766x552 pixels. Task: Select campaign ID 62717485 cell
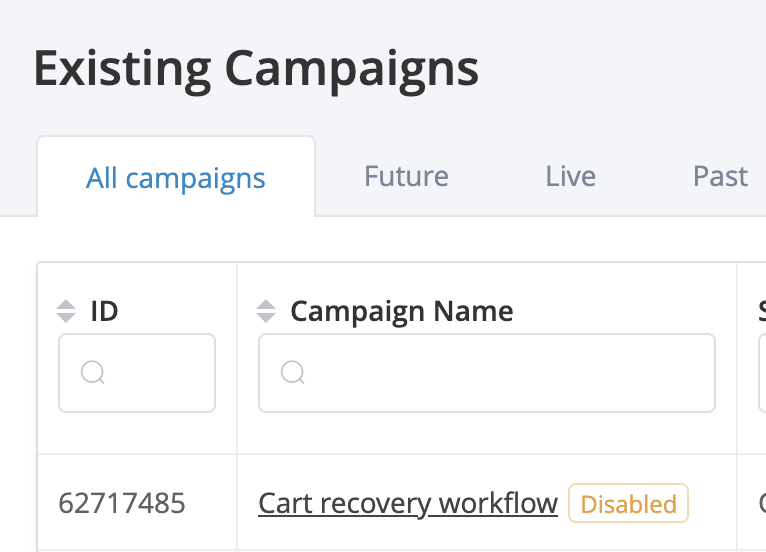[122, 503]
